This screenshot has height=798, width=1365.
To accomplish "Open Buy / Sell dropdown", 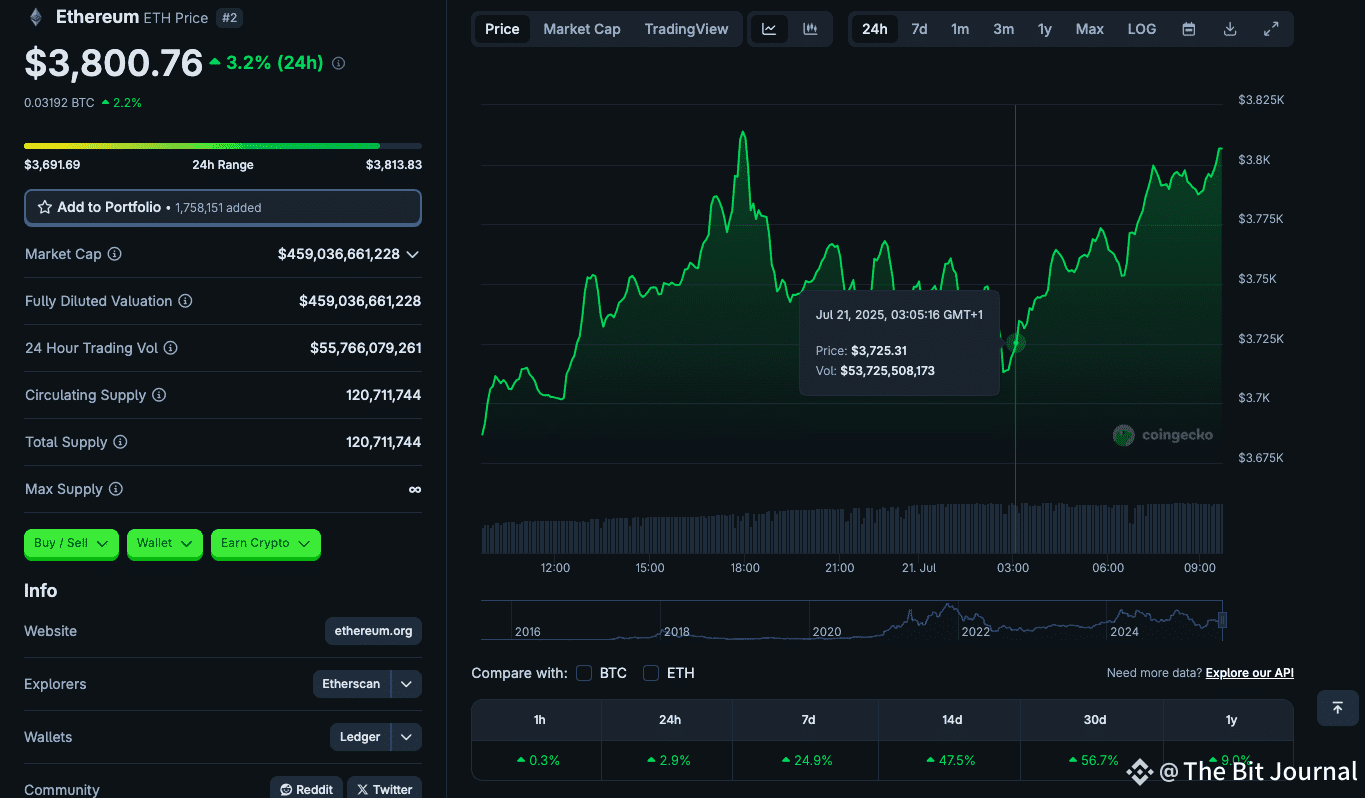I will (71, 543).
